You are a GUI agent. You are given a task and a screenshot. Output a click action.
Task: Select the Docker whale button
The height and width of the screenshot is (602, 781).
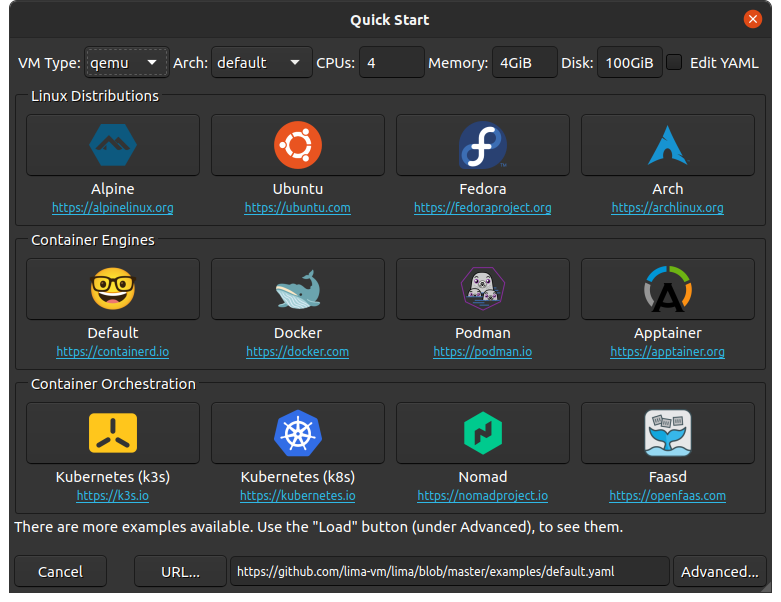[x=298, y=289]
